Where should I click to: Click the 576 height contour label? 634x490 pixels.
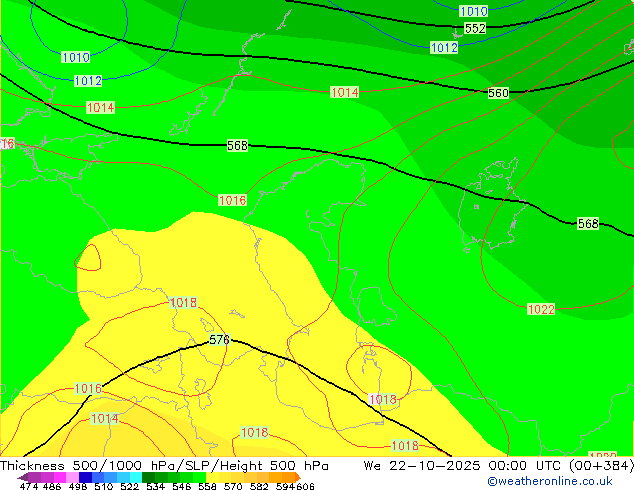point(220,340)
